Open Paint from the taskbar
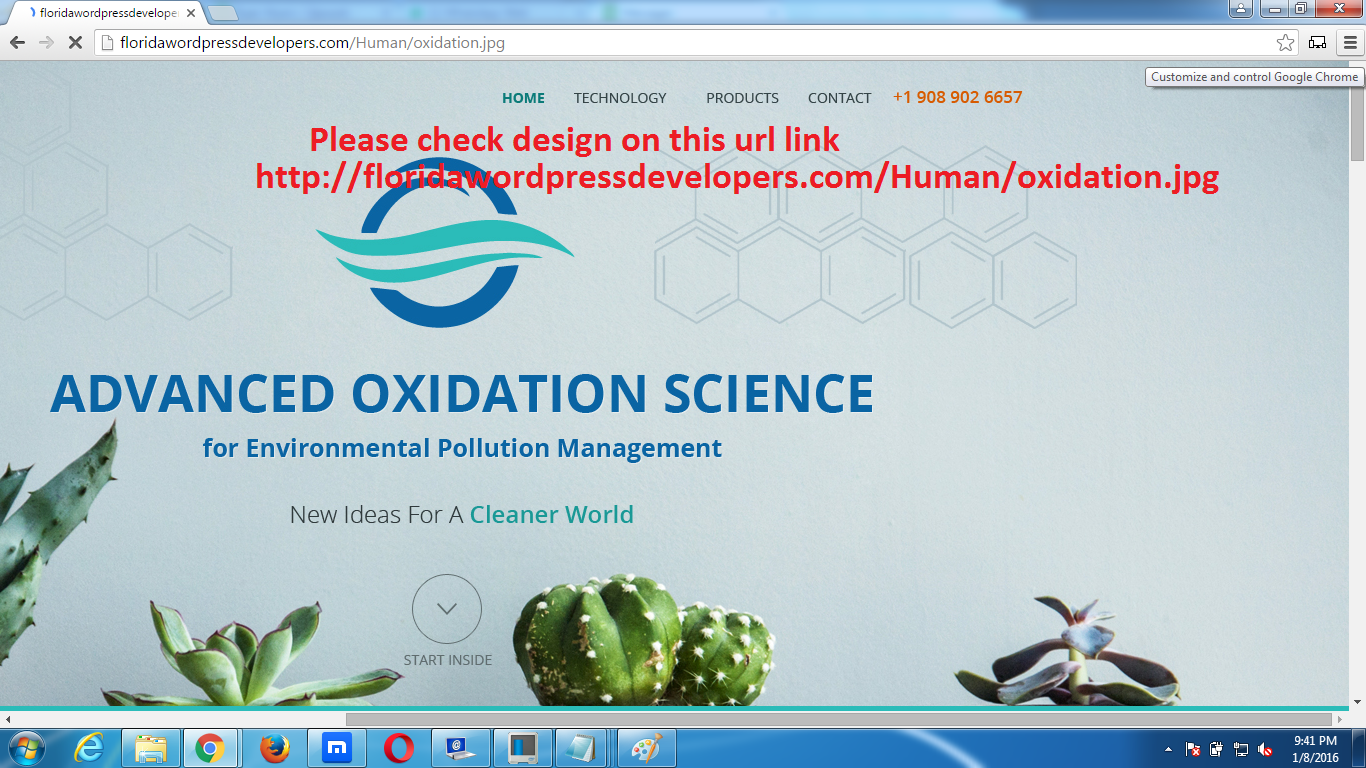The height and width of the screenshot is (768, 1366). click(647, 748)
